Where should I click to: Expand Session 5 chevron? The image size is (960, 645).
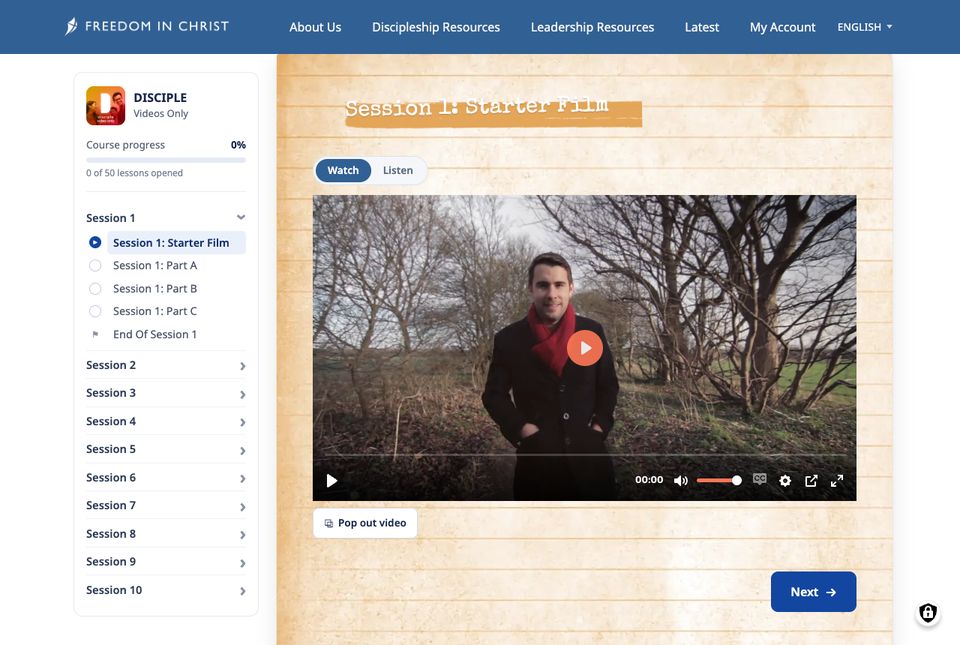[242, 450]
